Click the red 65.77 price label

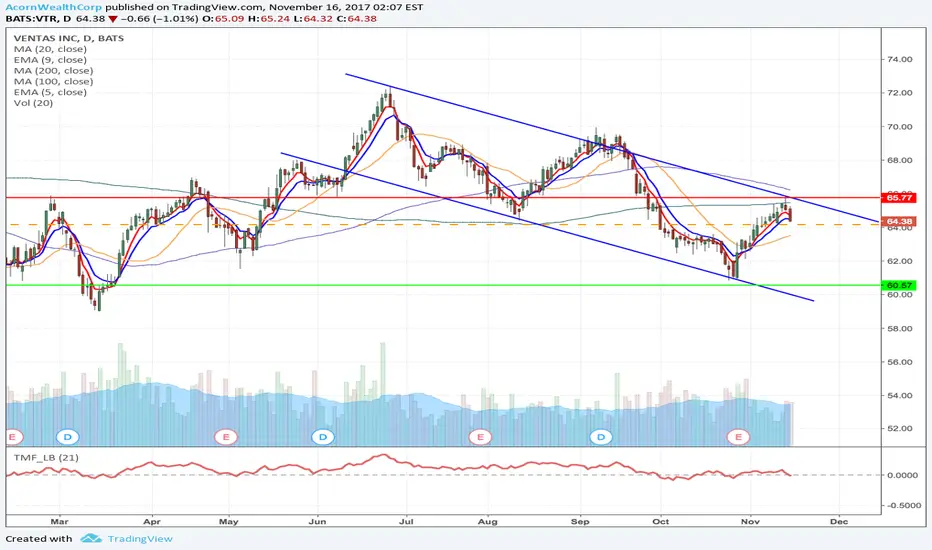click(x=899, y=197)
